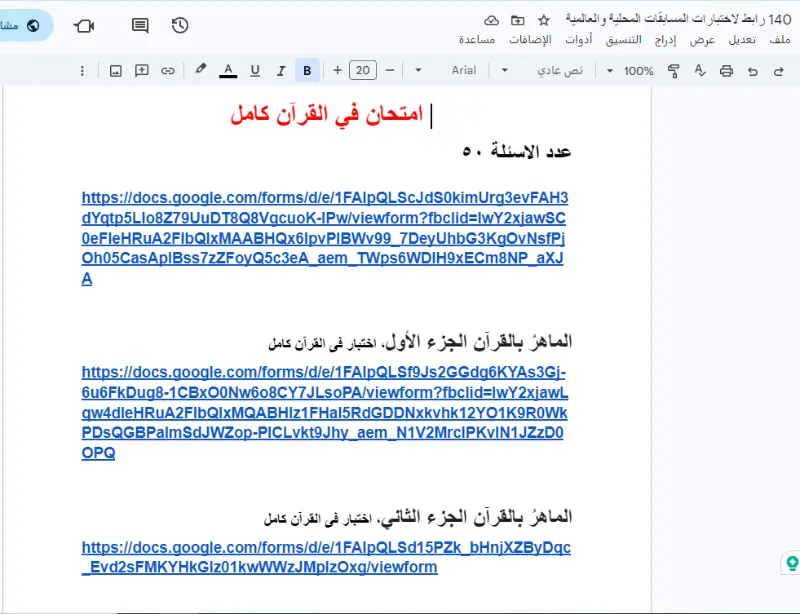Open تعديل (Edit) menu
The height and width of the screenshot is (614, 800).
click(742, 40)
